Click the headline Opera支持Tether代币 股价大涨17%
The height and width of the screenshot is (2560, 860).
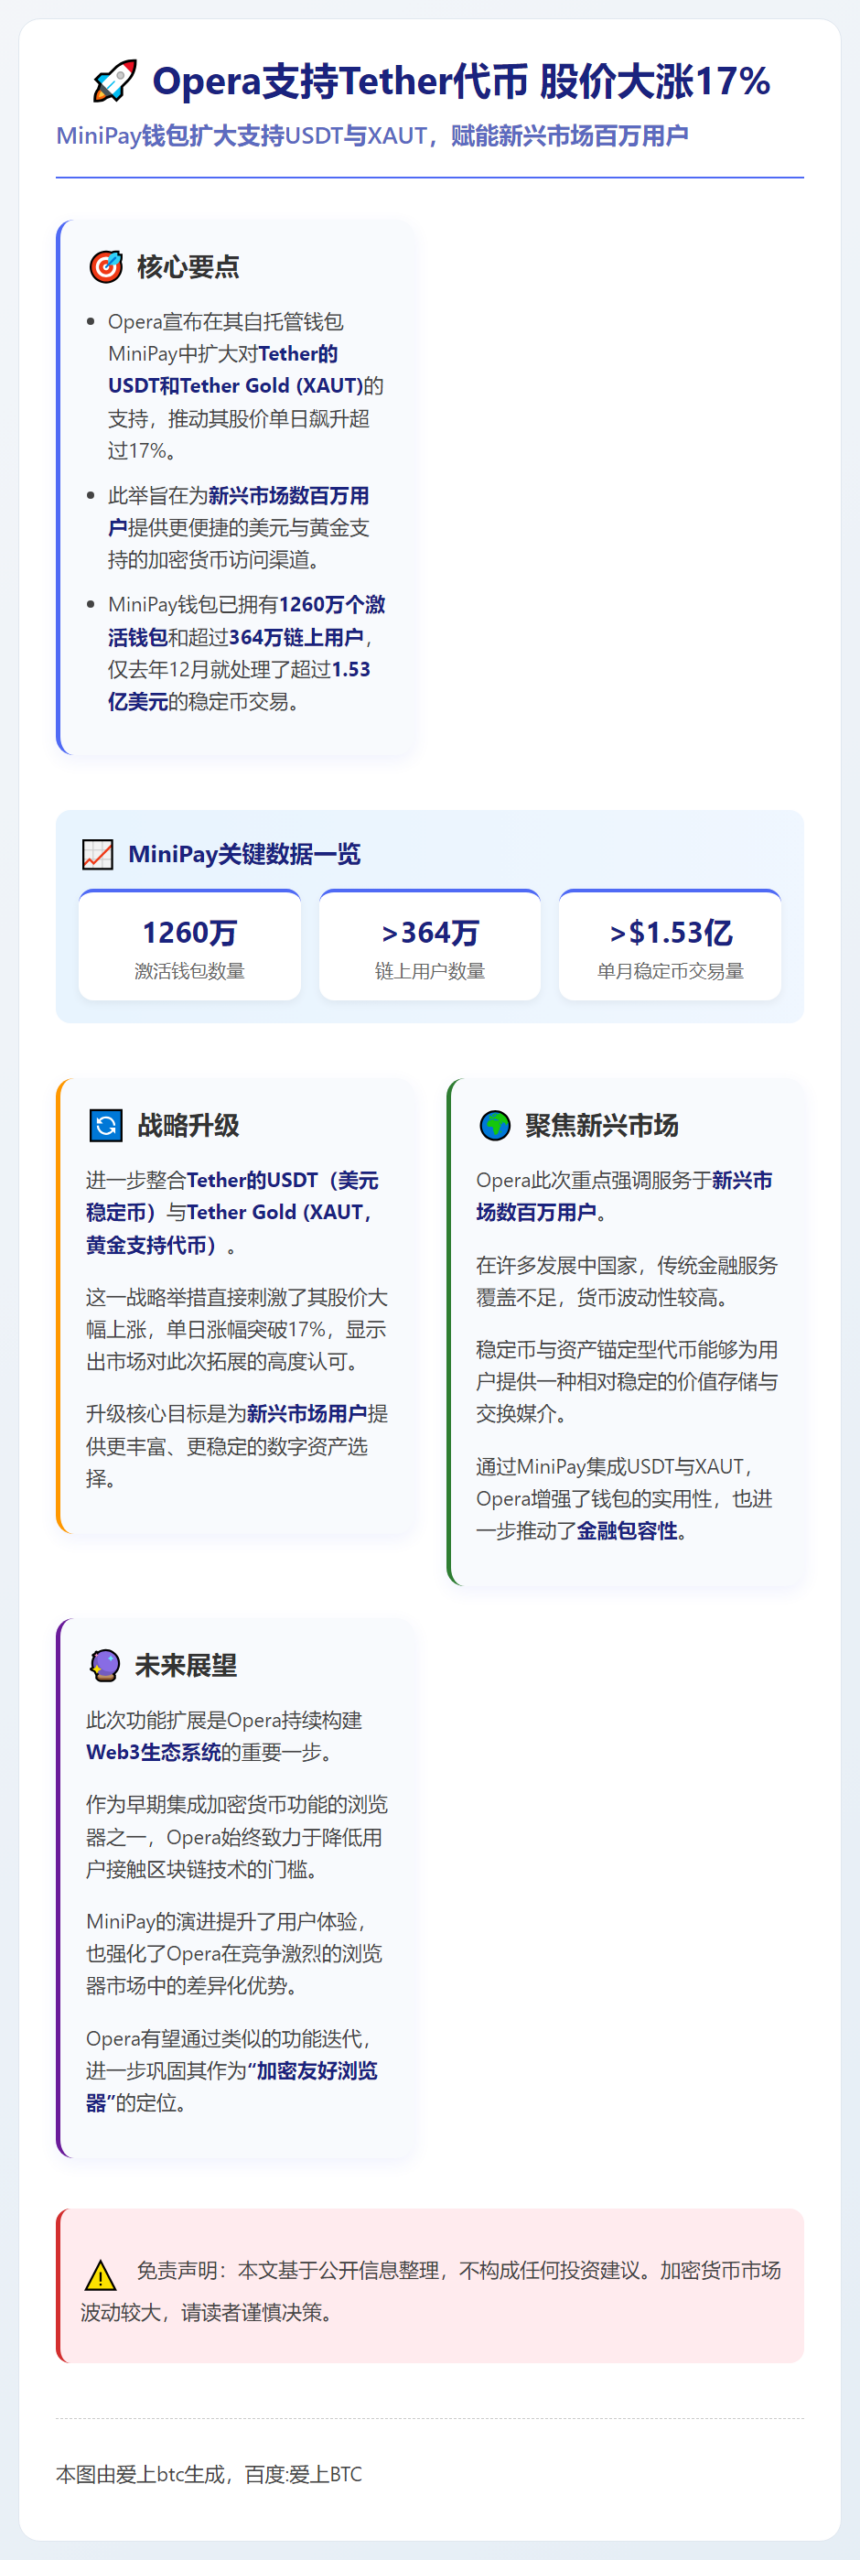point(461,81)
